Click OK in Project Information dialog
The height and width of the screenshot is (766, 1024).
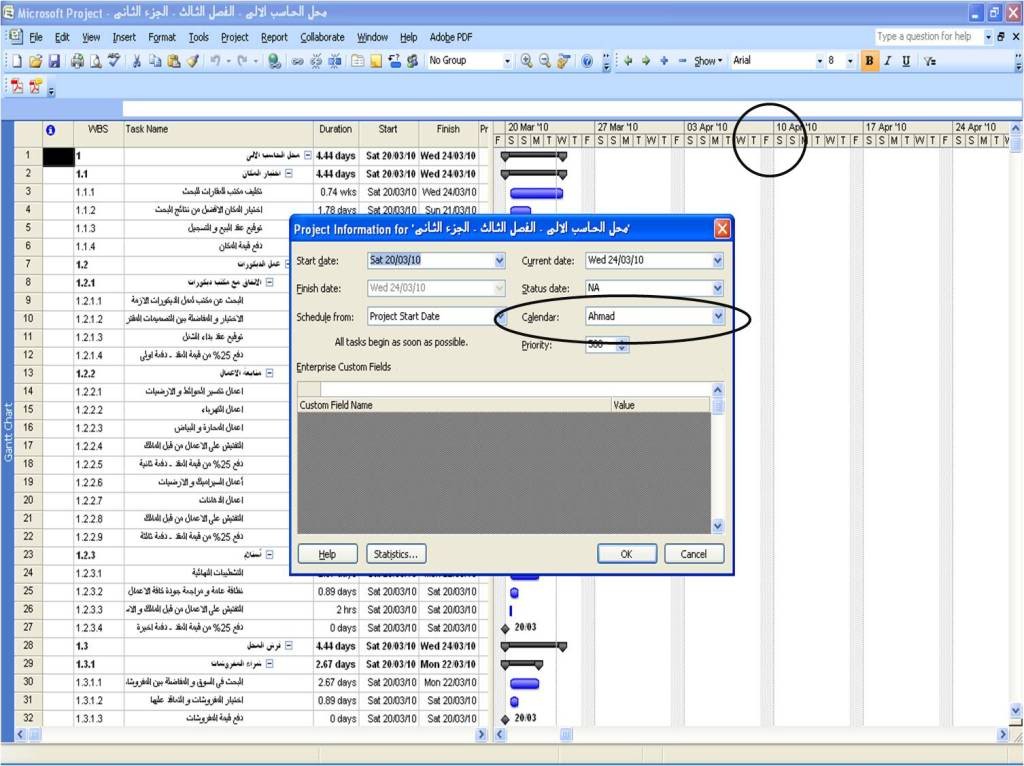pos(627,554)
